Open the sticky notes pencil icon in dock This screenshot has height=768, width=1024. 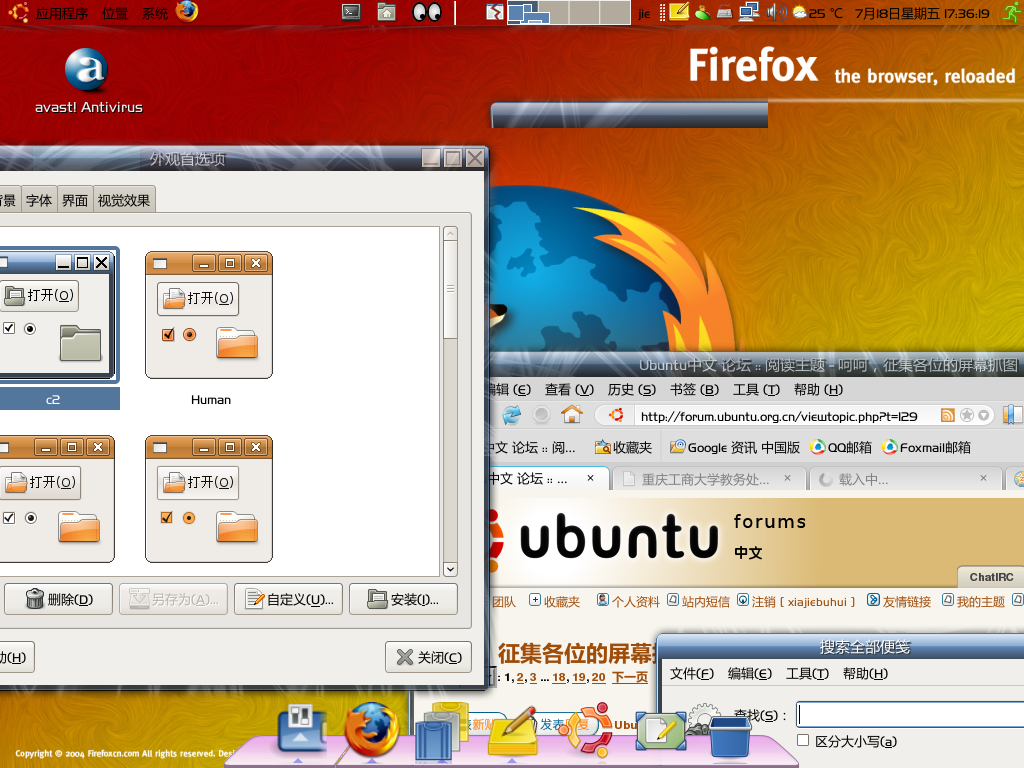click(513, 731)
